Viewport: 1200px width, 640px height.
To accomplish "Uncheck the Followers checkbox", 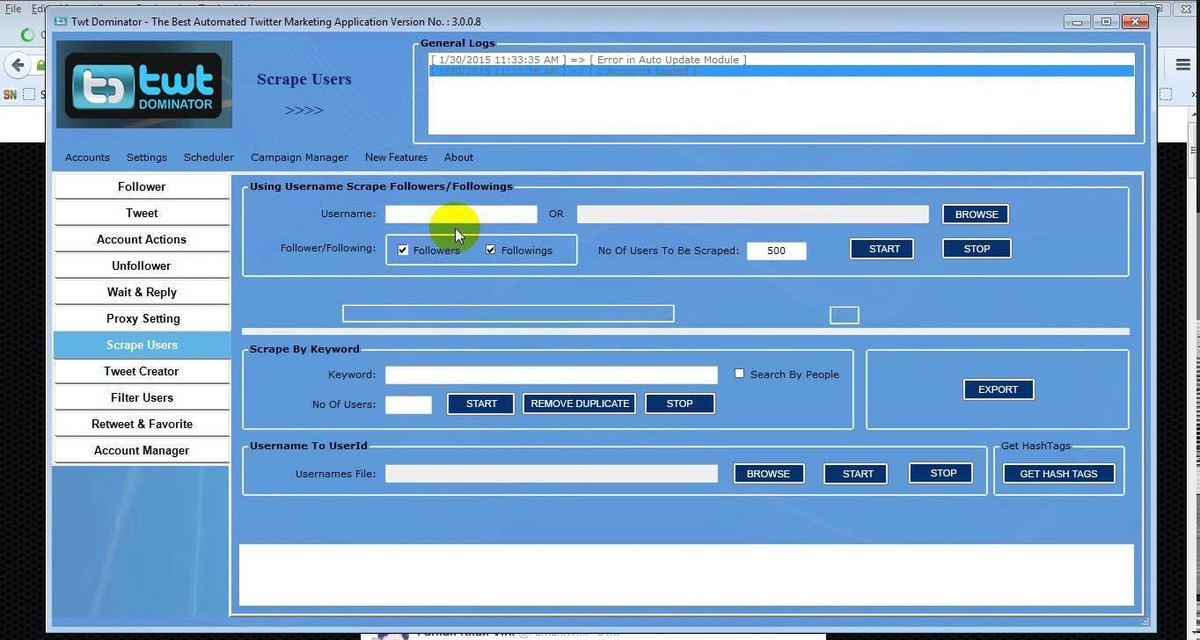I will pos(403,250).
